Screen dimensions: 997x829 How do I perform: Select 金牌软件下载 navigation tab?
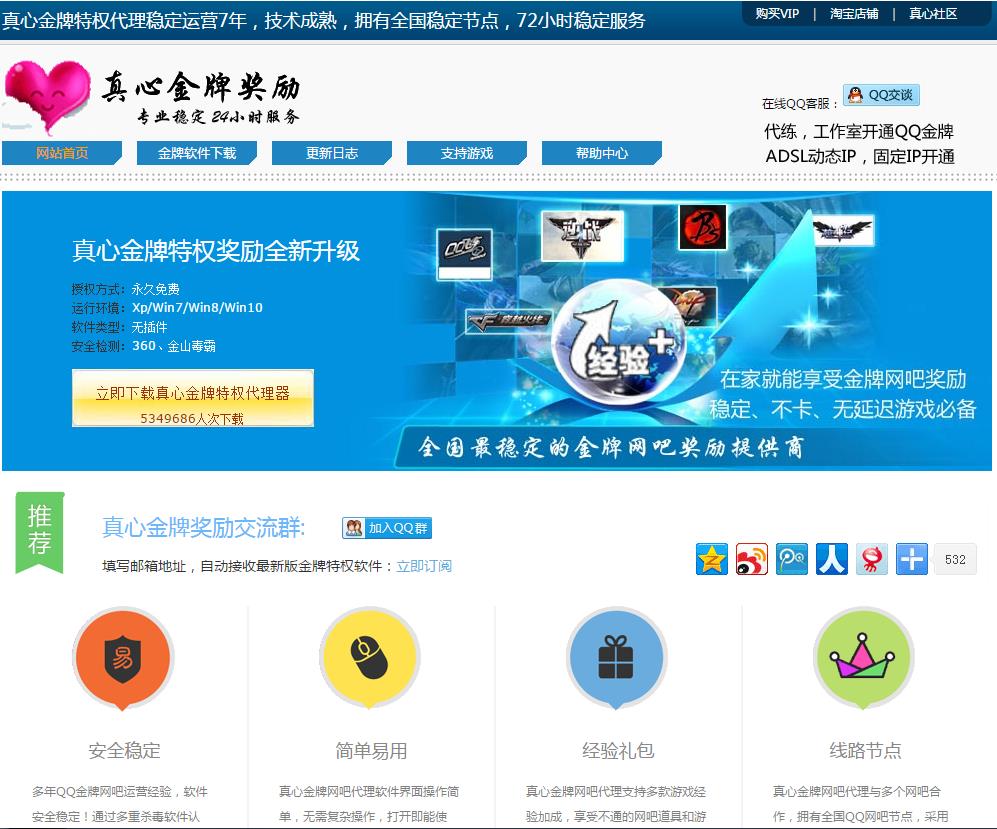click(196, 153)
